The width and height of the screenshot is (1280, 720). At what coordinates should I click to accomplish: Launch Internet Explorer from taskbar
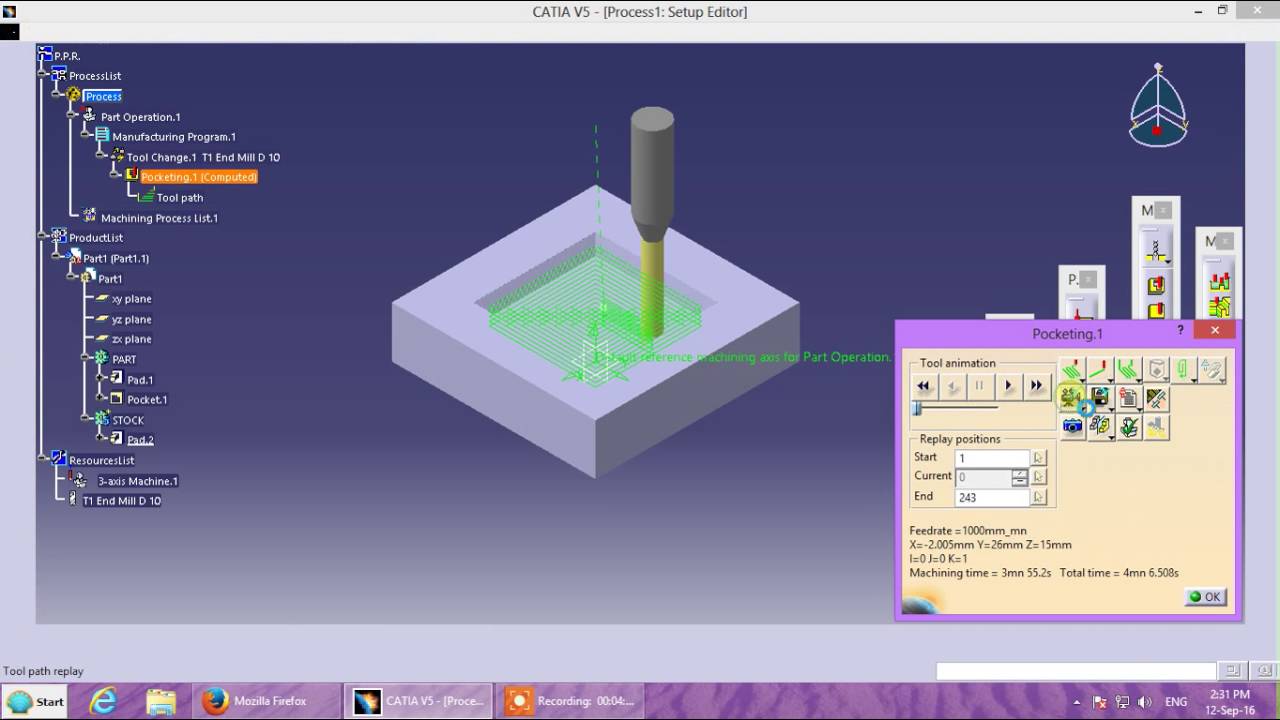pos(102,701)
